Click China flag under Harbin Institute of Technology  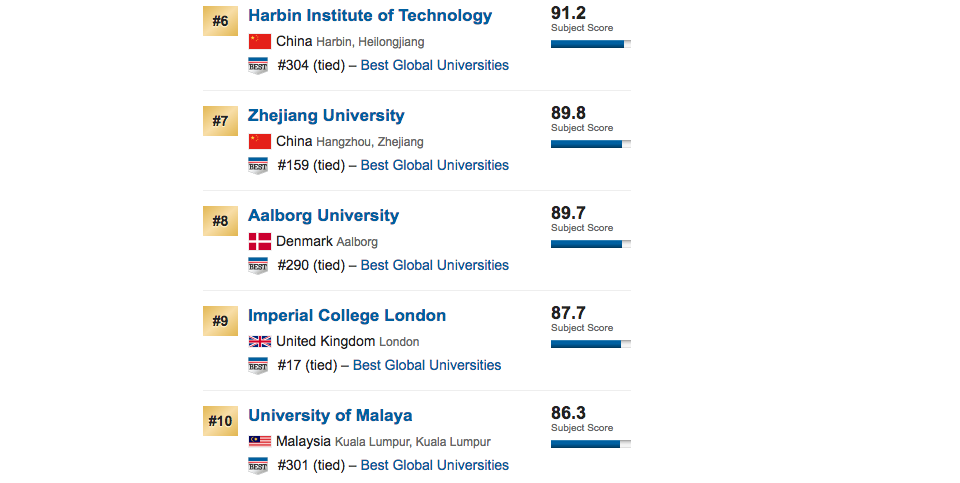coord(260,42)
